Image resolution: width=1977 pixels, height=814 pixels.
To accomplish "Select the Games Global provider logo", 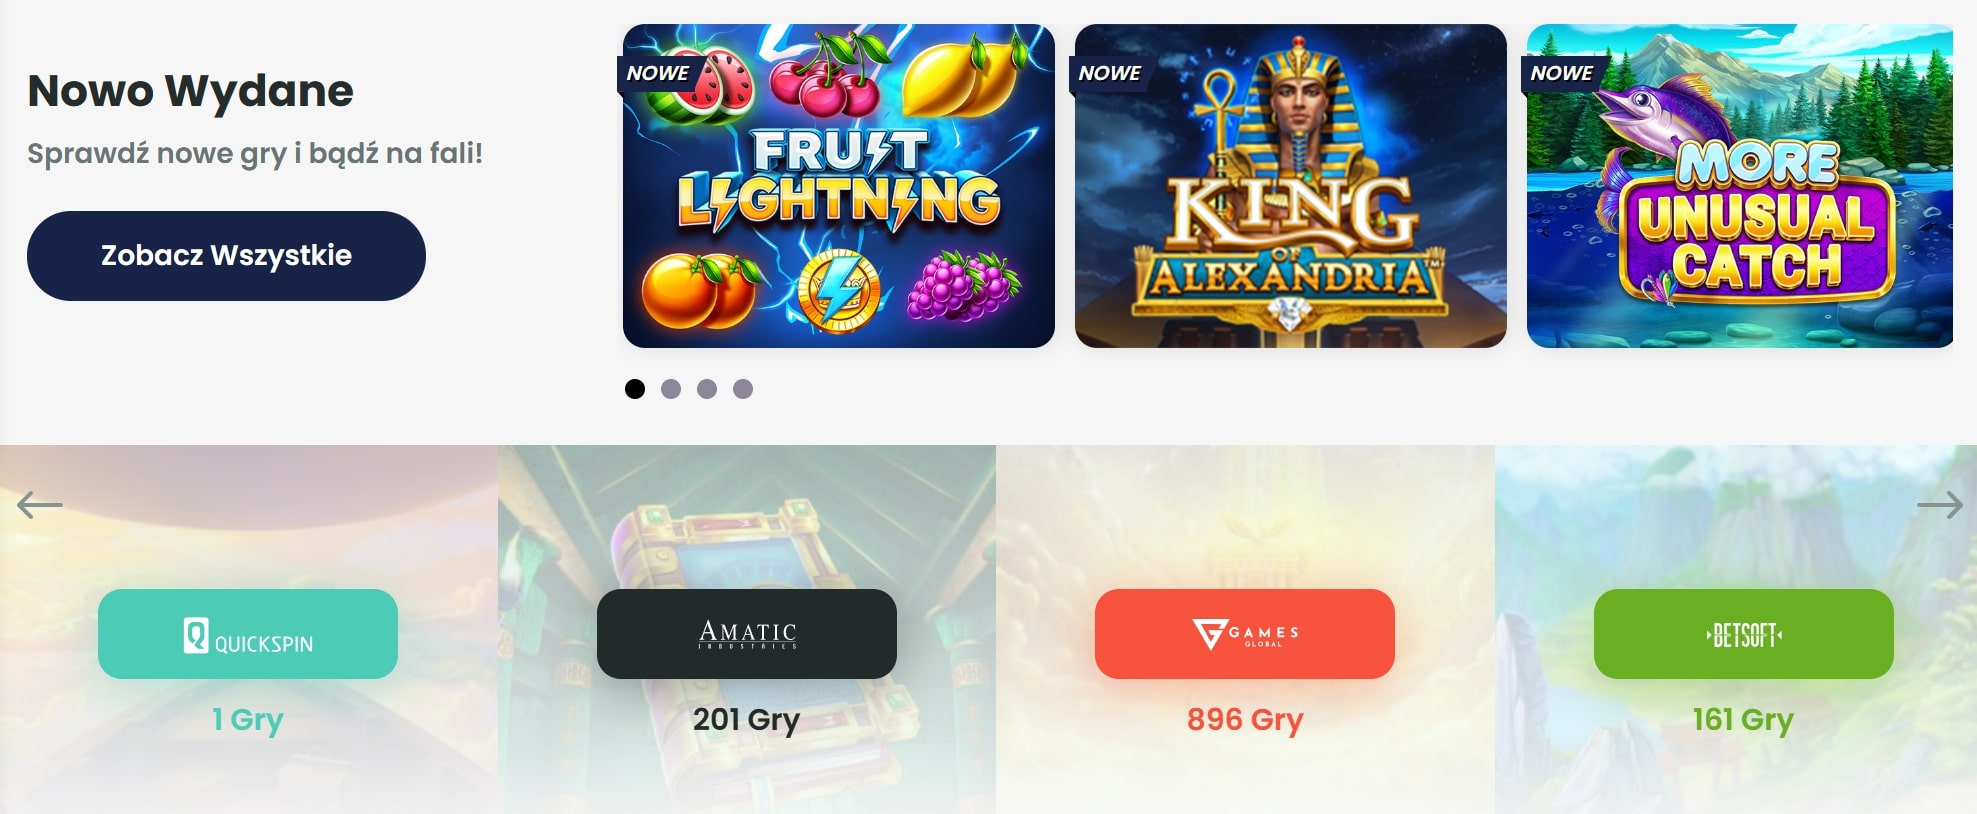I will [x=1245, y=634].
